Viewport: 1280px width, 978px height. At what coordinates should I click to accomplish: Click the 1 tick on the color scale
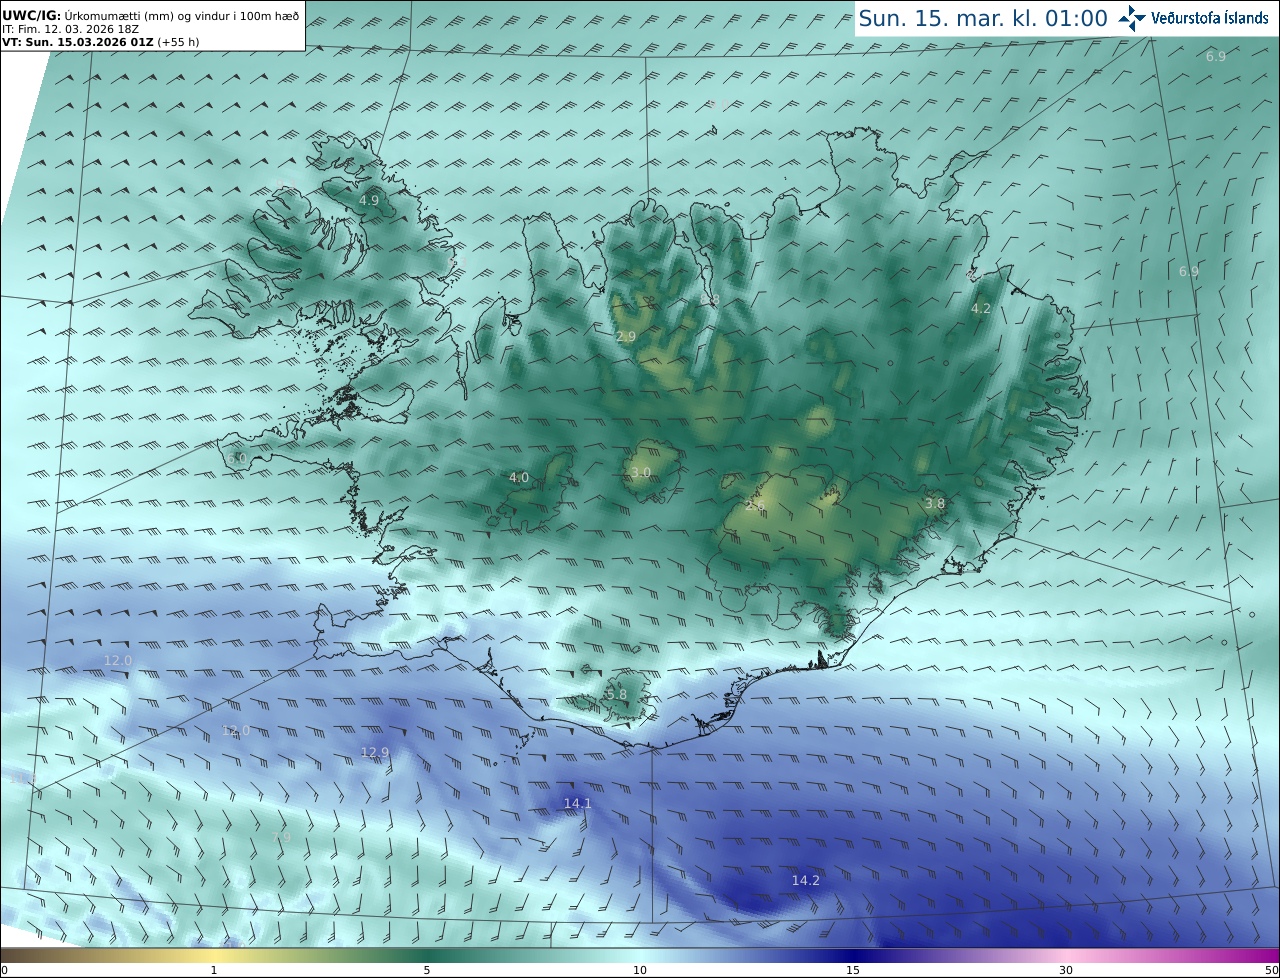click(x=214, y=970)
